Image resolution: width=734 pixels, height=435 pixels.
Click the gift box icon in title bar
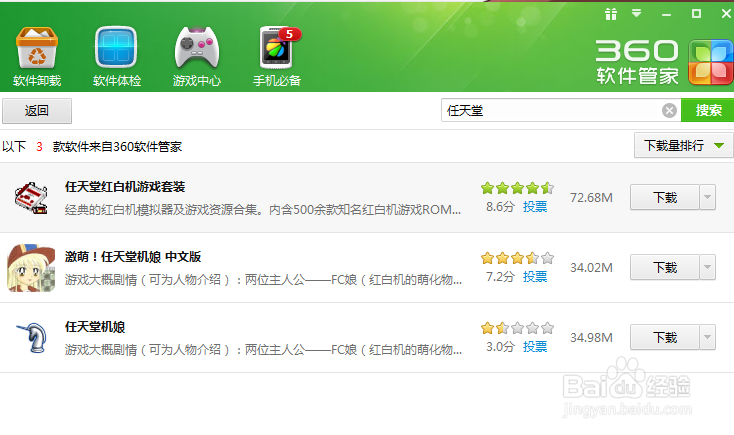(611, 14)
